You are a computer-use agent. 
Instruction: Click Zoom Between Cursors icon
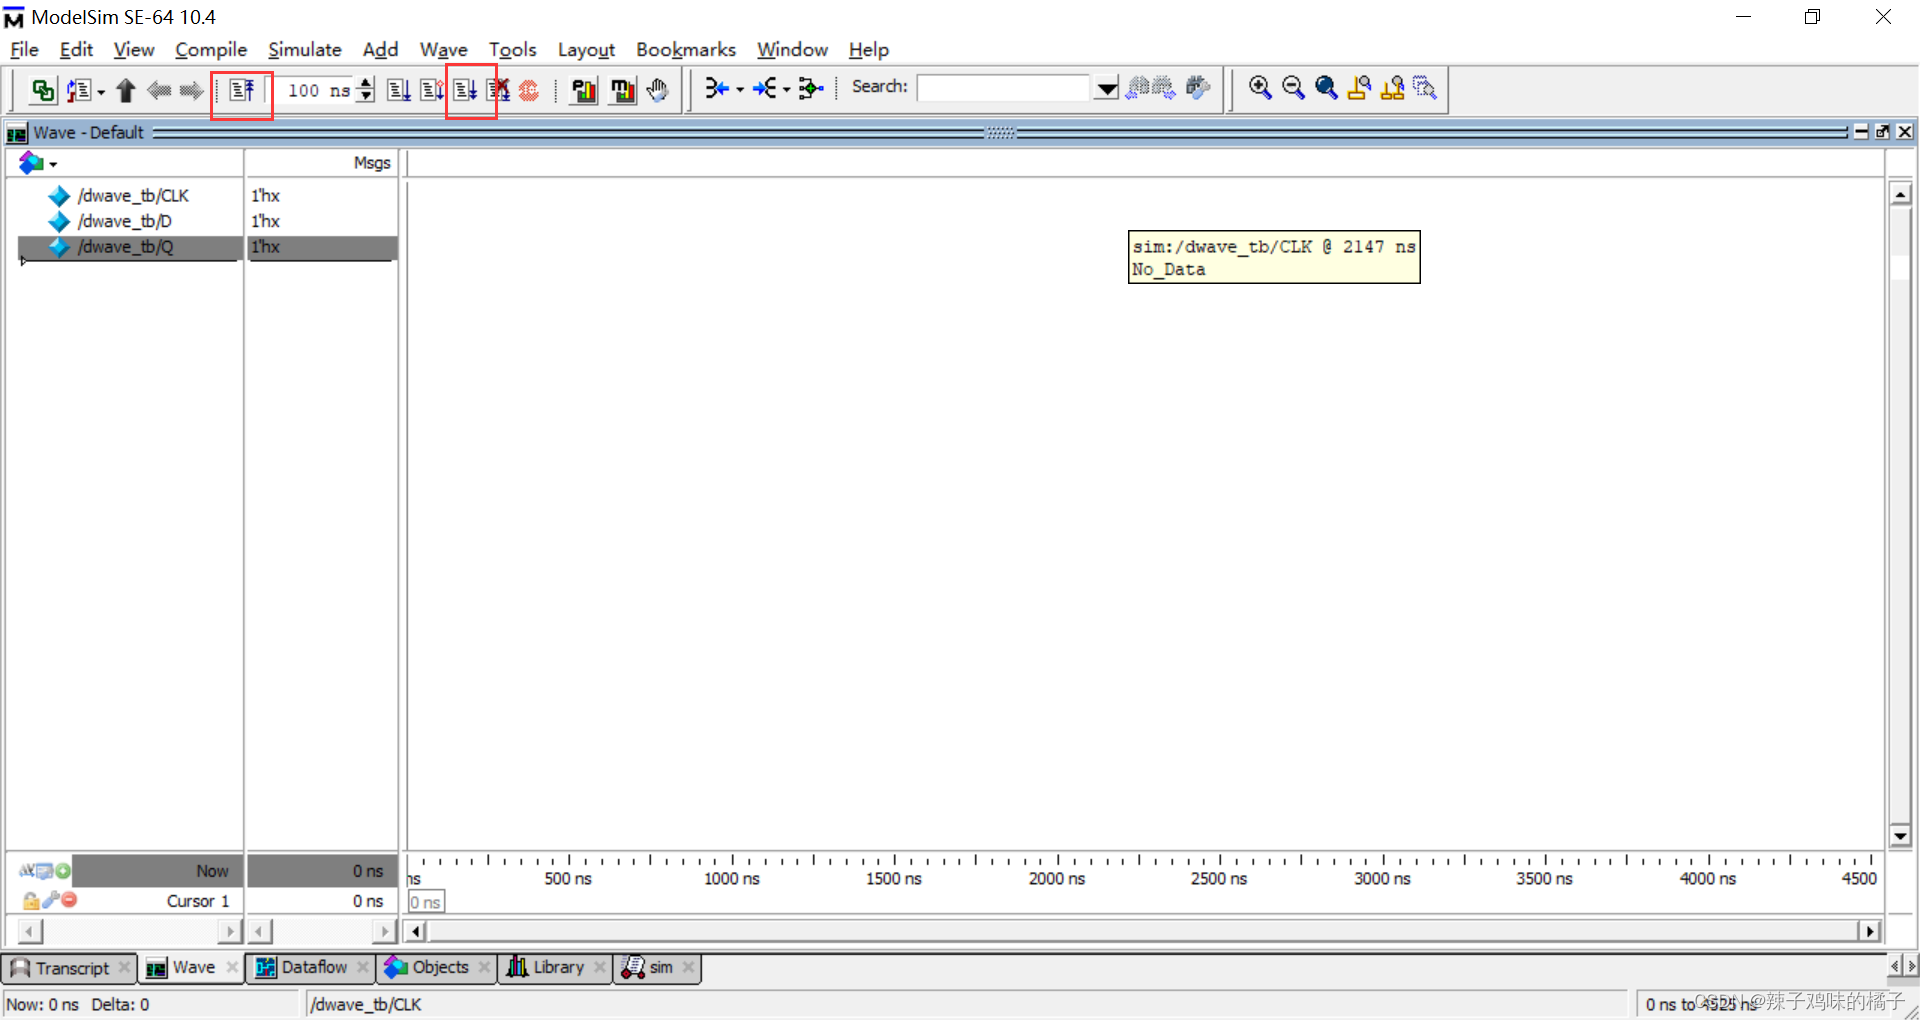pos(1392,88)
